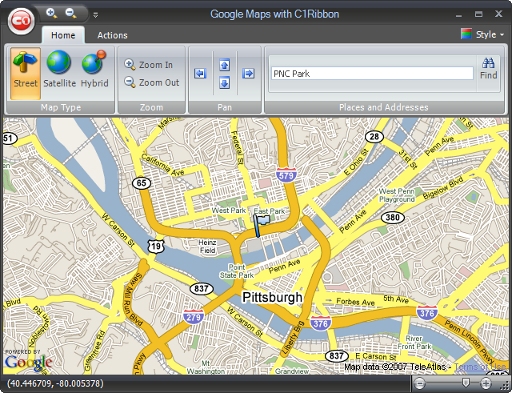Click the Pittsburgh city label

pos(272,297)
